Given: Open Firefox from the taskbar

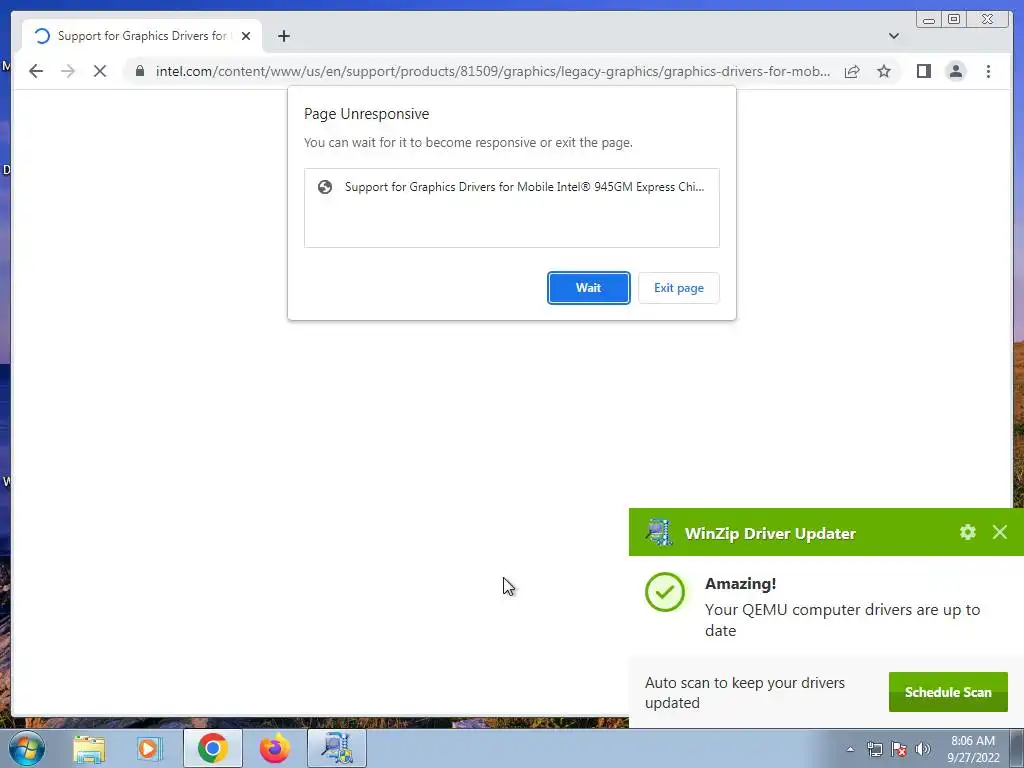Looking at the screenshot, I should pyautogui.click(x=274, y=748).
